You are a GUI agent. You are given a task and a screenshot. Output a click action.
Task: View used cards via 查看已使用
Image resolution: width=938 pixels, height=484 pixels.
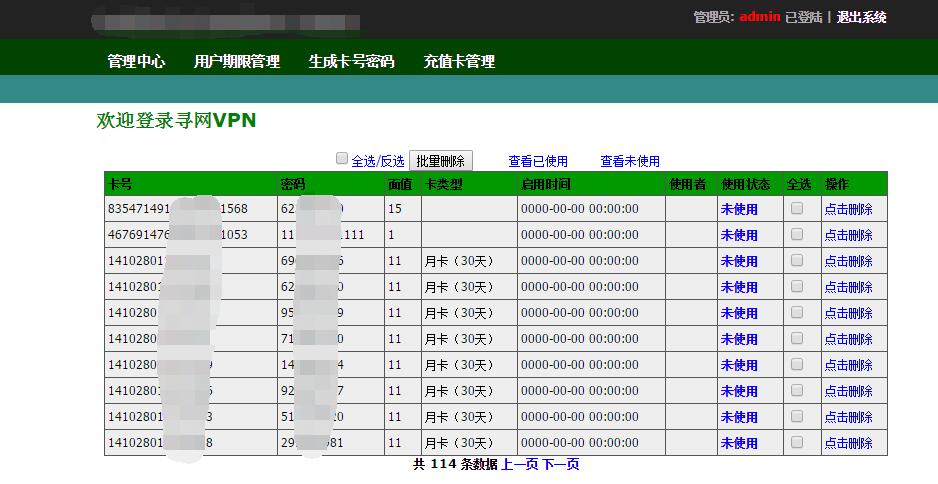[x=538, y=161]
